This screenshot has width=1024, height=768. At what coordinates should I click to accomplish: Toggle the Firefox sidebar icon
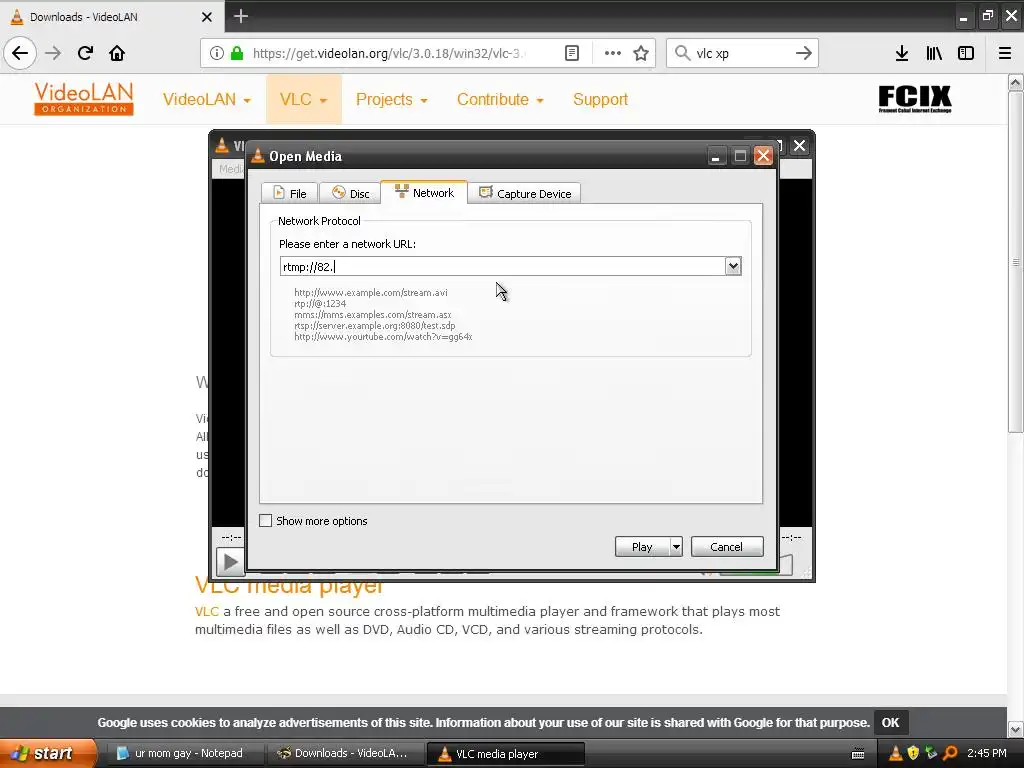coord(966,53)
